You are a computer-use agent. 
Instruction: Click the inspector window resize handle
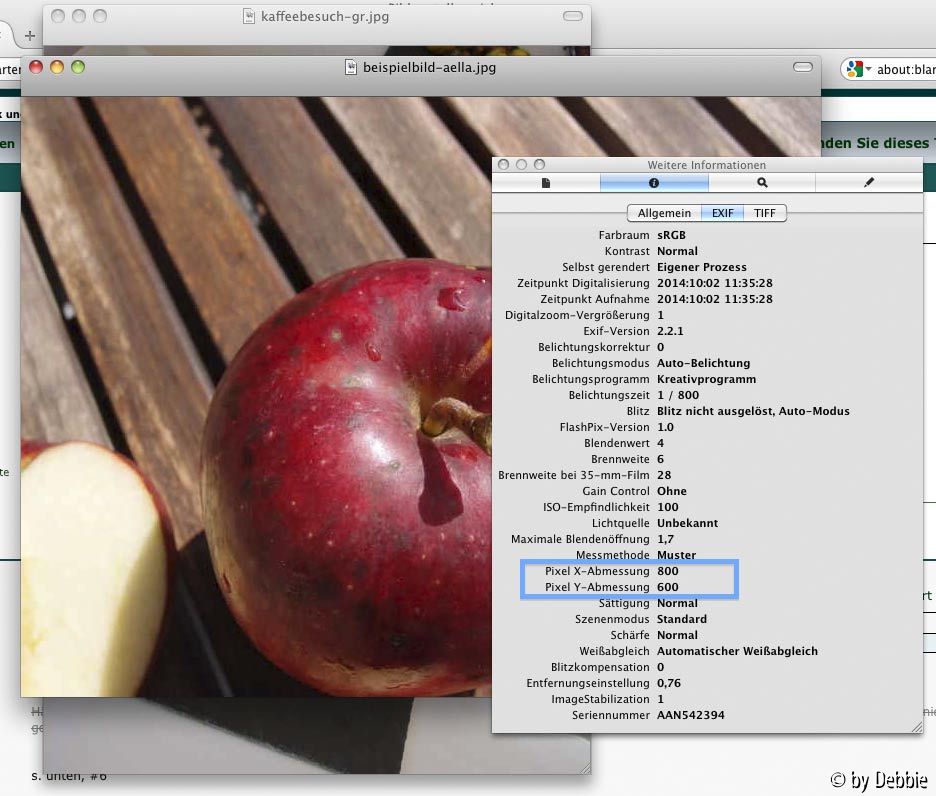(x=916, y=727)
